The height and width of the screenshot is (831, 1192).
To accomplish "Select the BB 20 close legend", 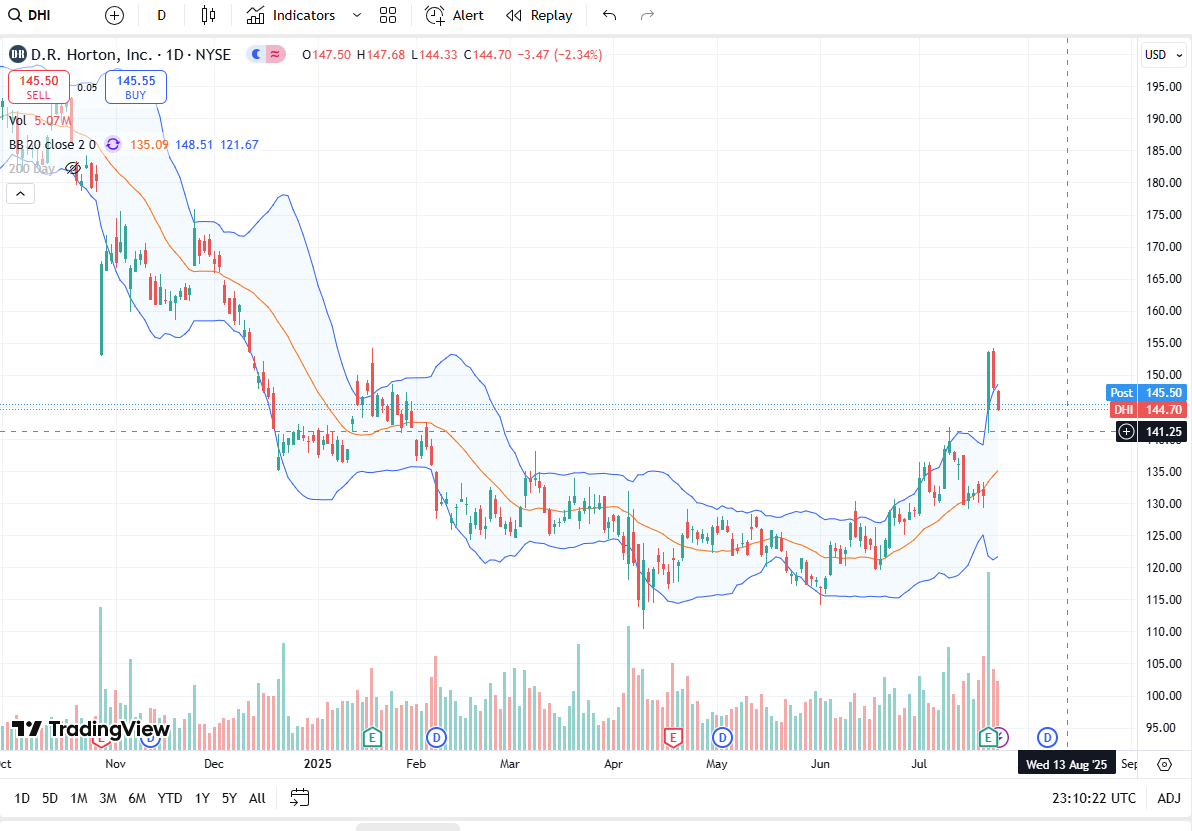I will click(52, 144).
